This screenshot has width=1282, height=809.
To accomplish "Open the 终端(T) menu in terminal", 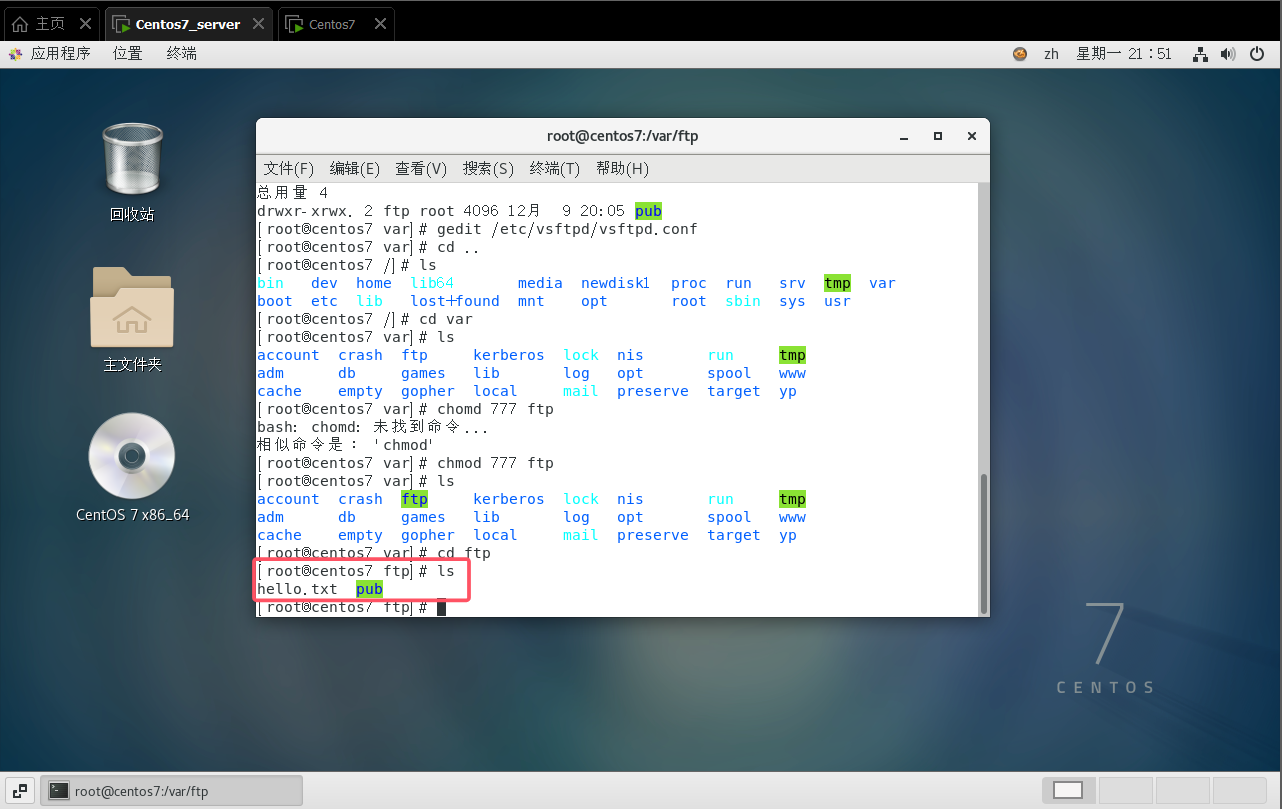I will pyautogui.click(x=554, y=169).
